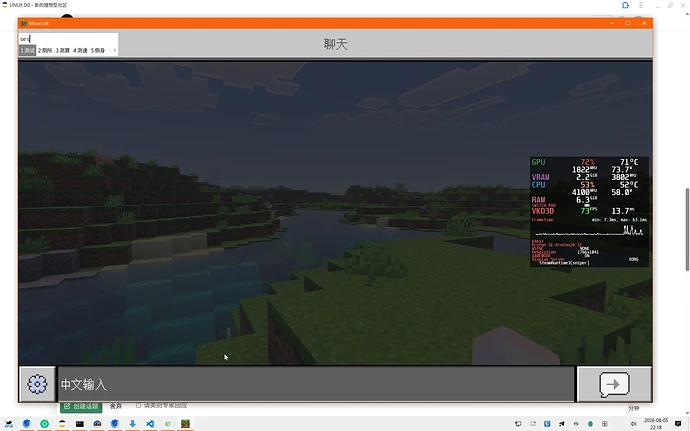Open the first blue browser taskbar icon

tap(27, 424)
